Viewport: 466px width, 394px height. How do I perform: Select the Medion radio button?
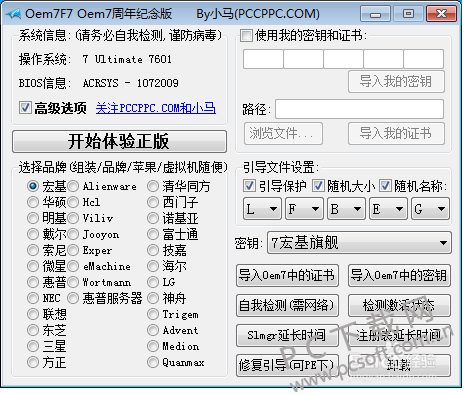point(153,346)
